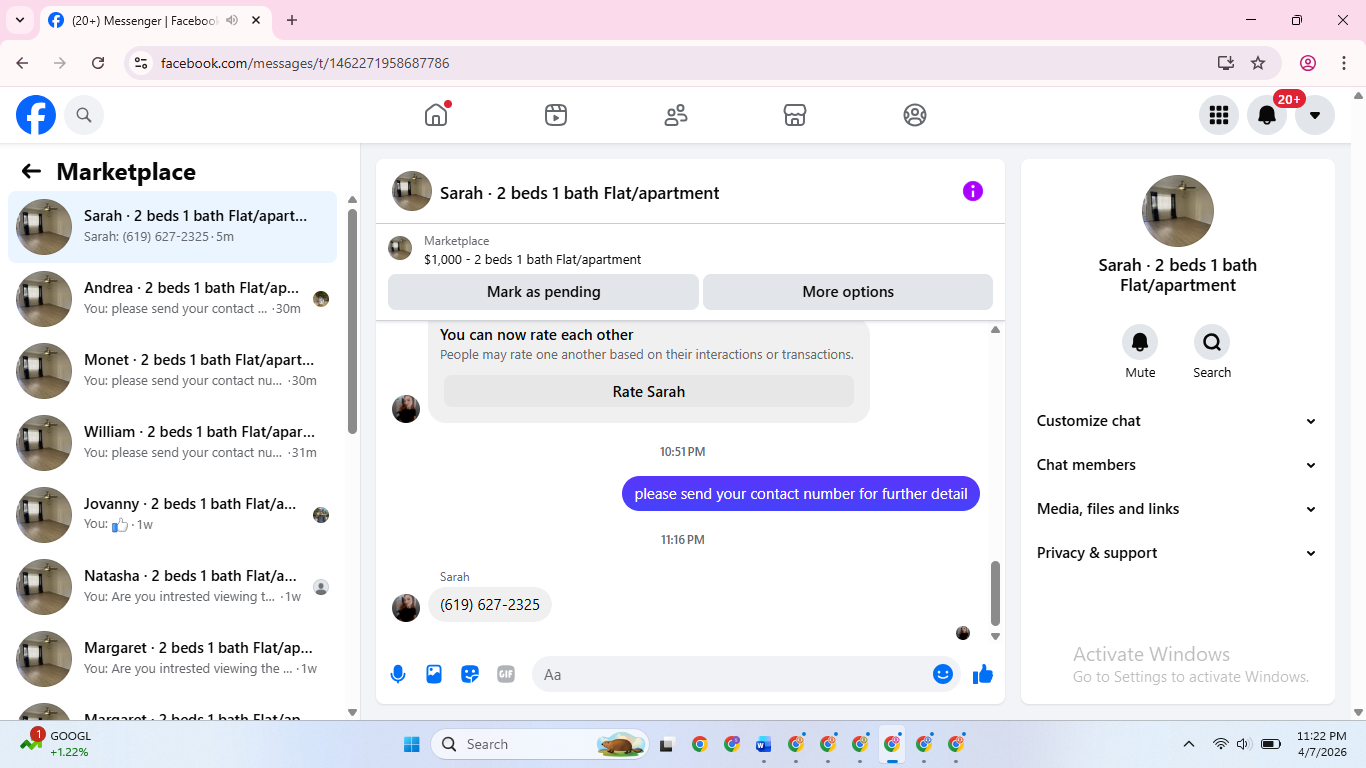Open Monet conversation in the list
The image size is (1366, 768).
click(173, 371)
